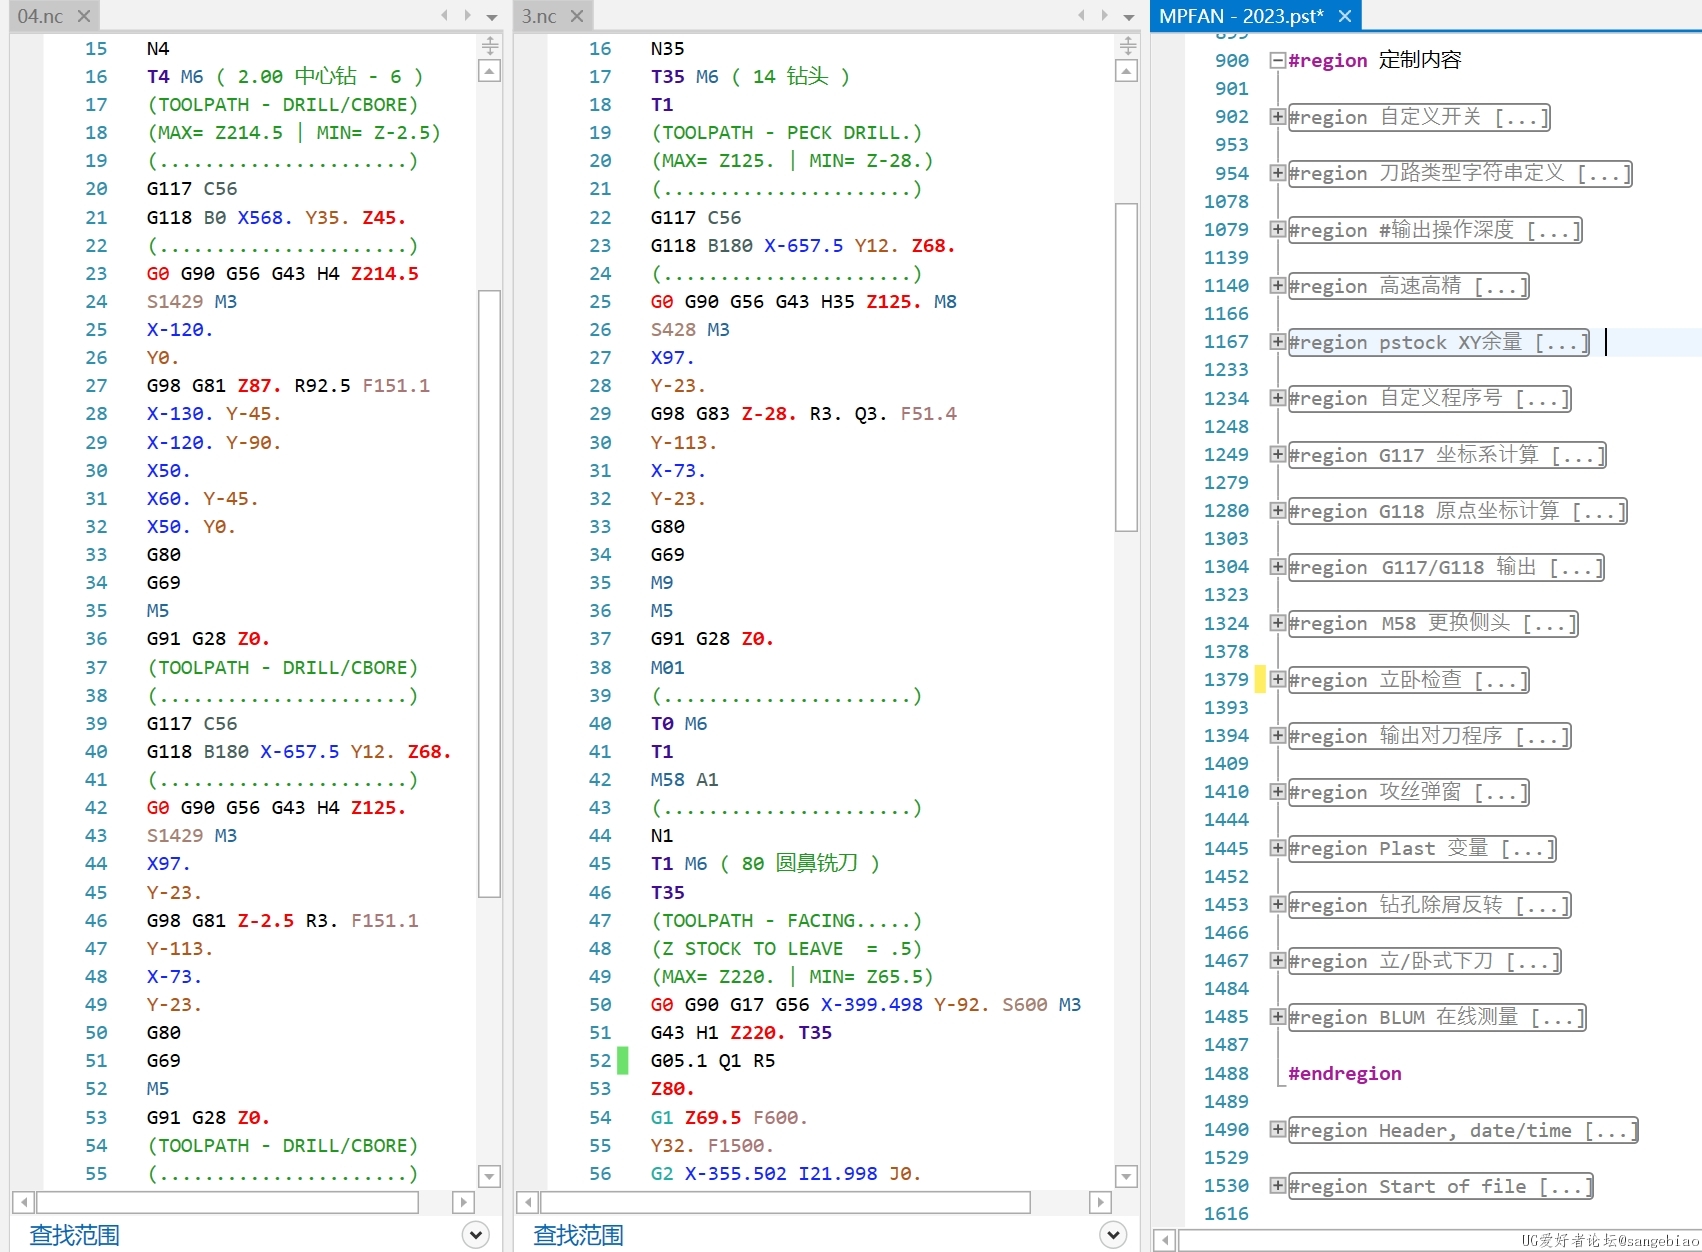Expand the 攻丝弹窗 region
The image size is (1702, 1252).
click(x=1277, y=792)
